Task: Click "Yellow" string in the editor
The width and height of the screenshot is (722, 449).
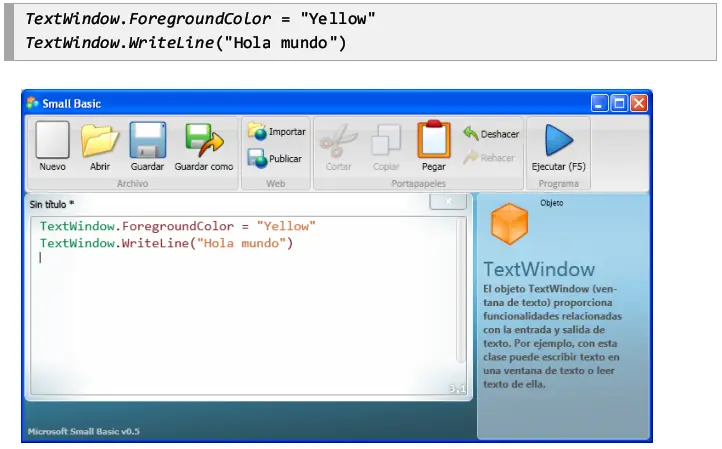Action: pyautogui.click(x=286, y=226)
